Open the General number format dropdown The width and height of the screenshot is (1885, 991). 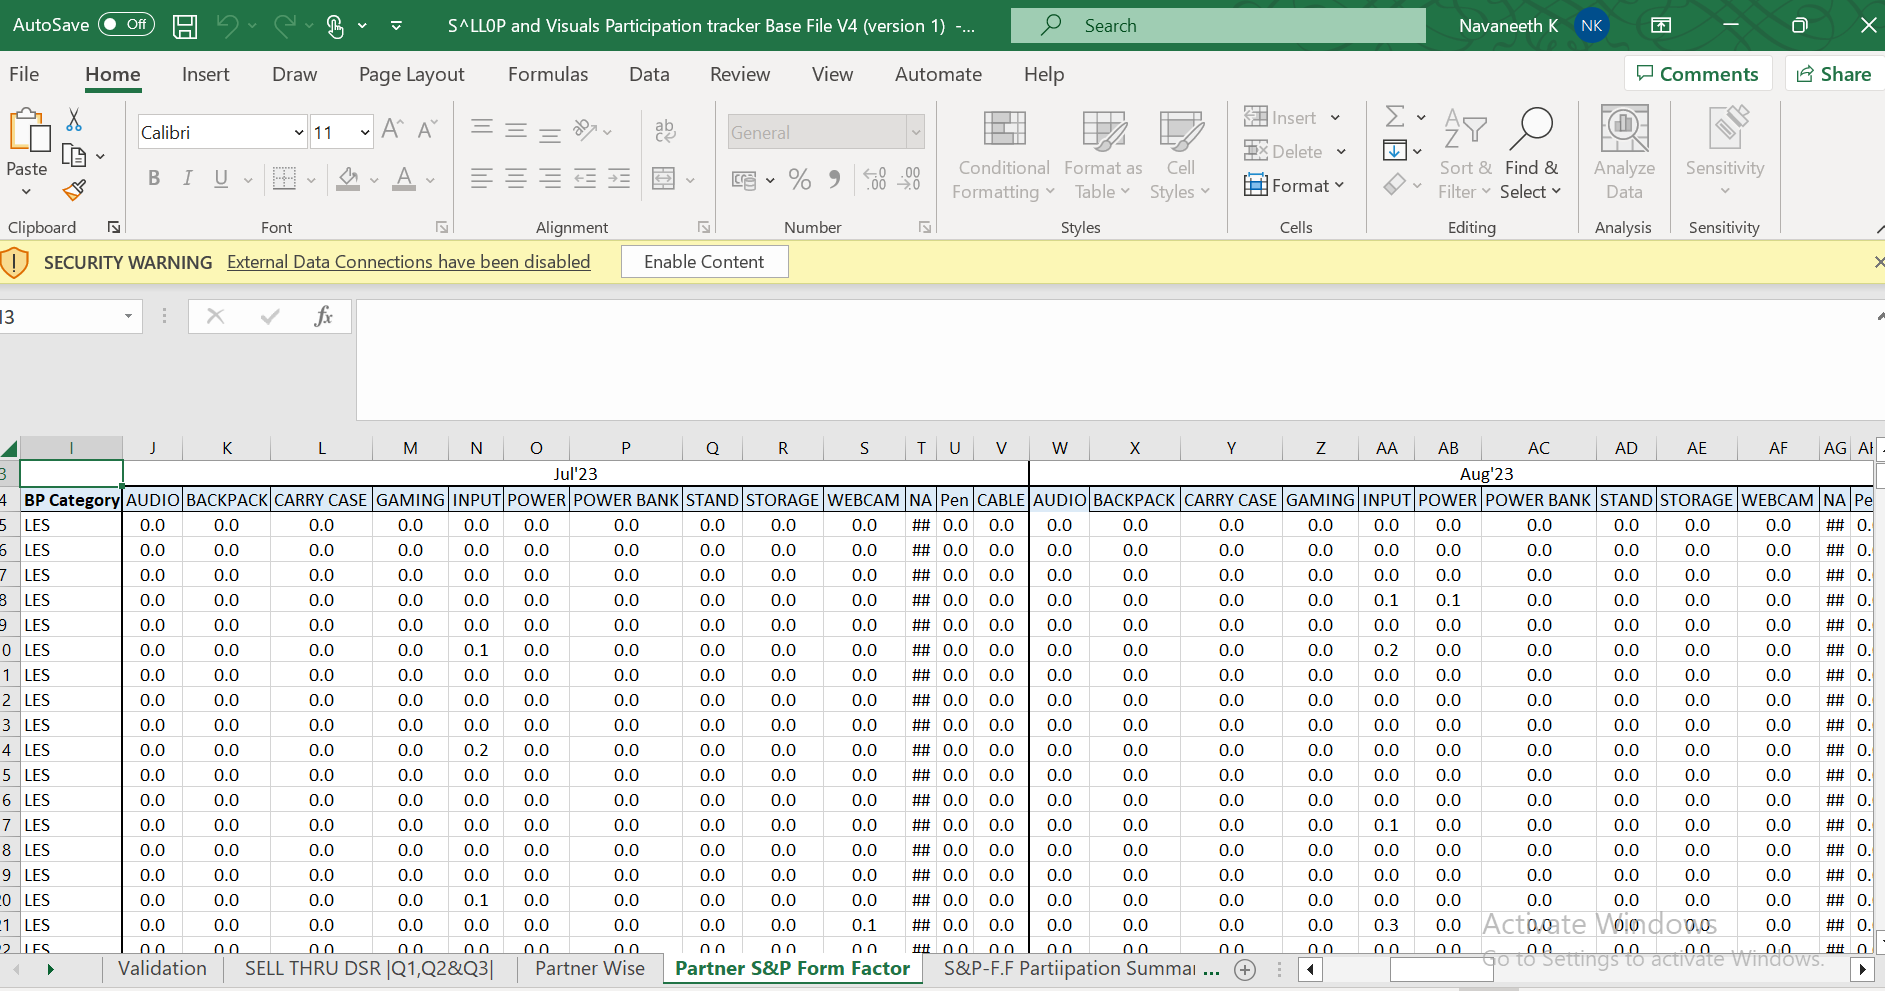(x=914, y=133)
